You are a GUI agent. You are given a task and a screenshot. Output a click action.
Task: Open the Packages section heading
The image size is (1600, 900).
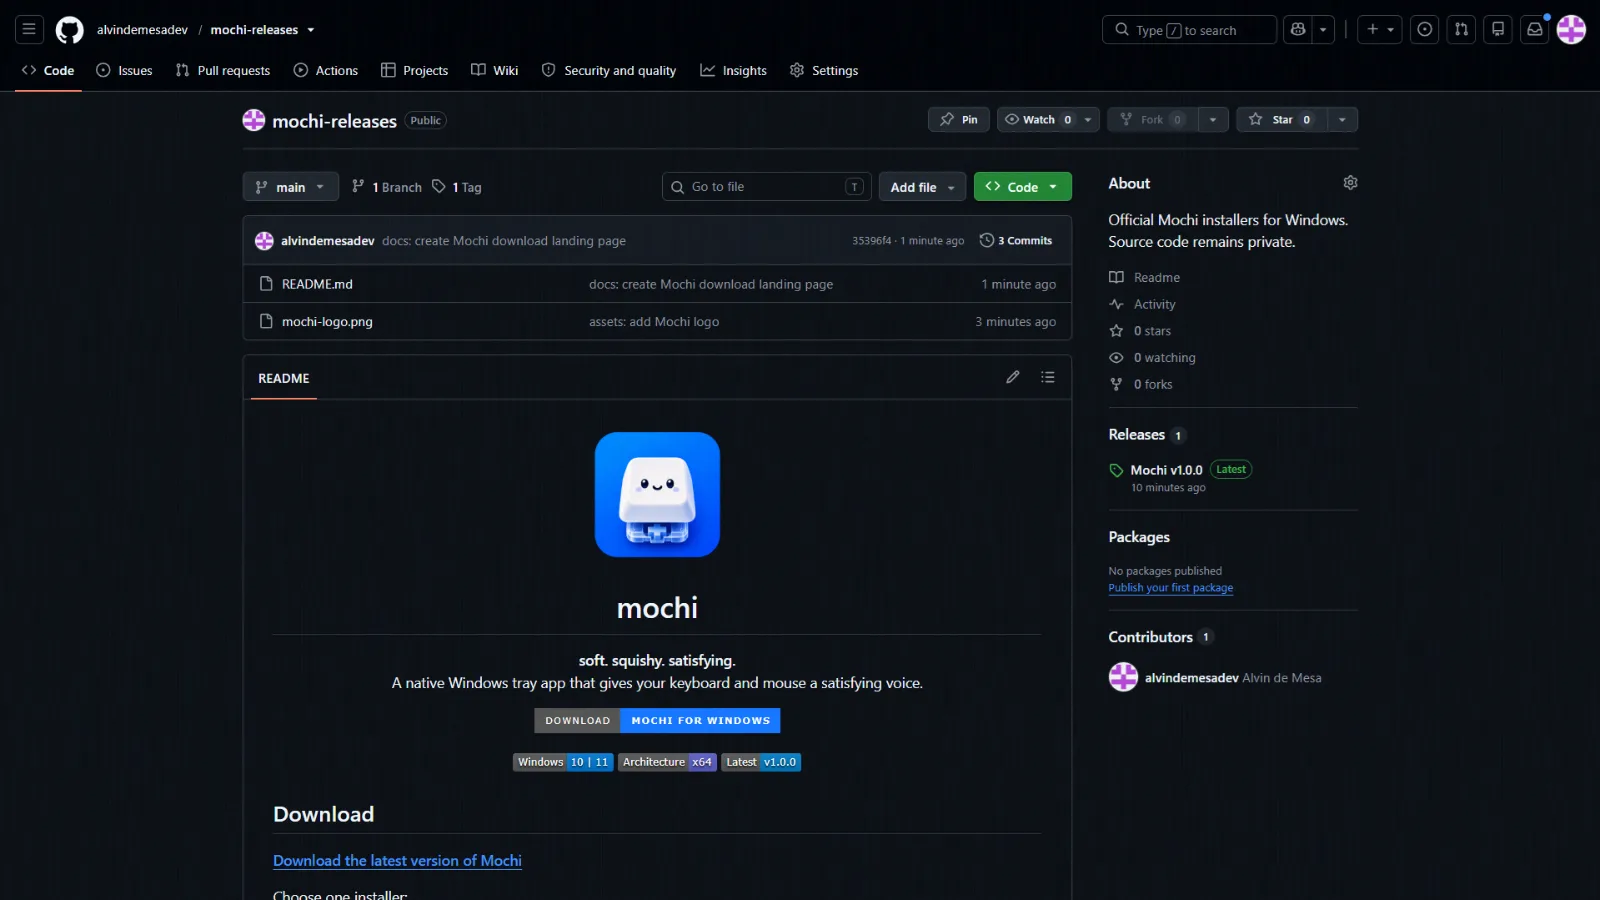pyautogui.click(x=1139, y=537)
